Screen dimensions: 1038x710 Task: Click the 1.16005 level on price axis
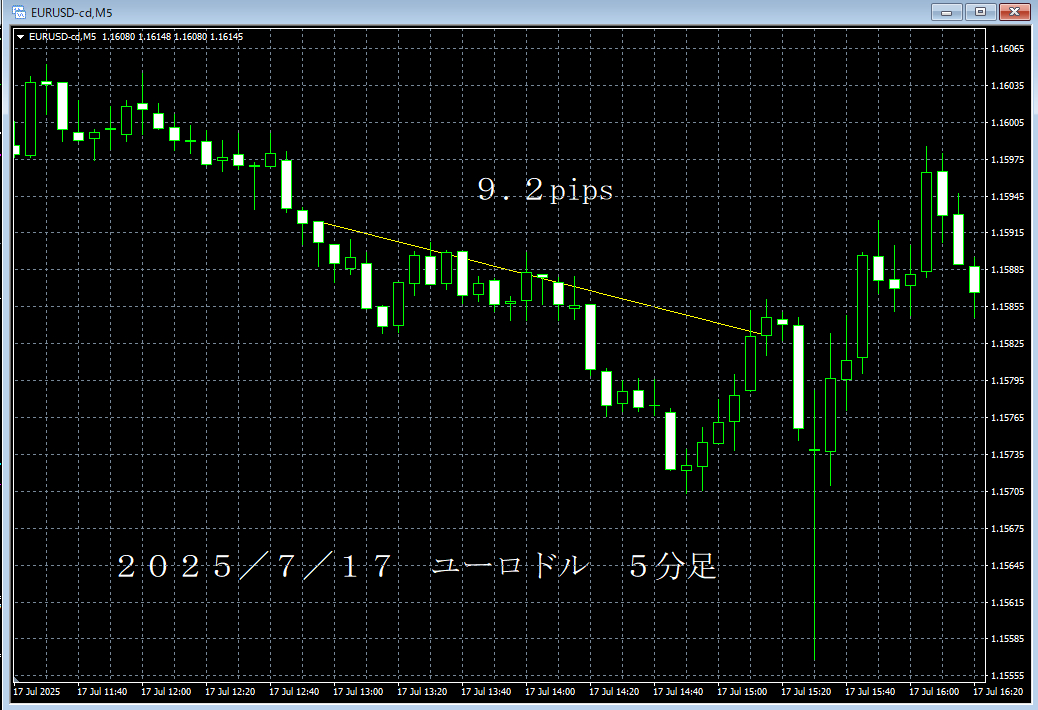coord(1006,123)
